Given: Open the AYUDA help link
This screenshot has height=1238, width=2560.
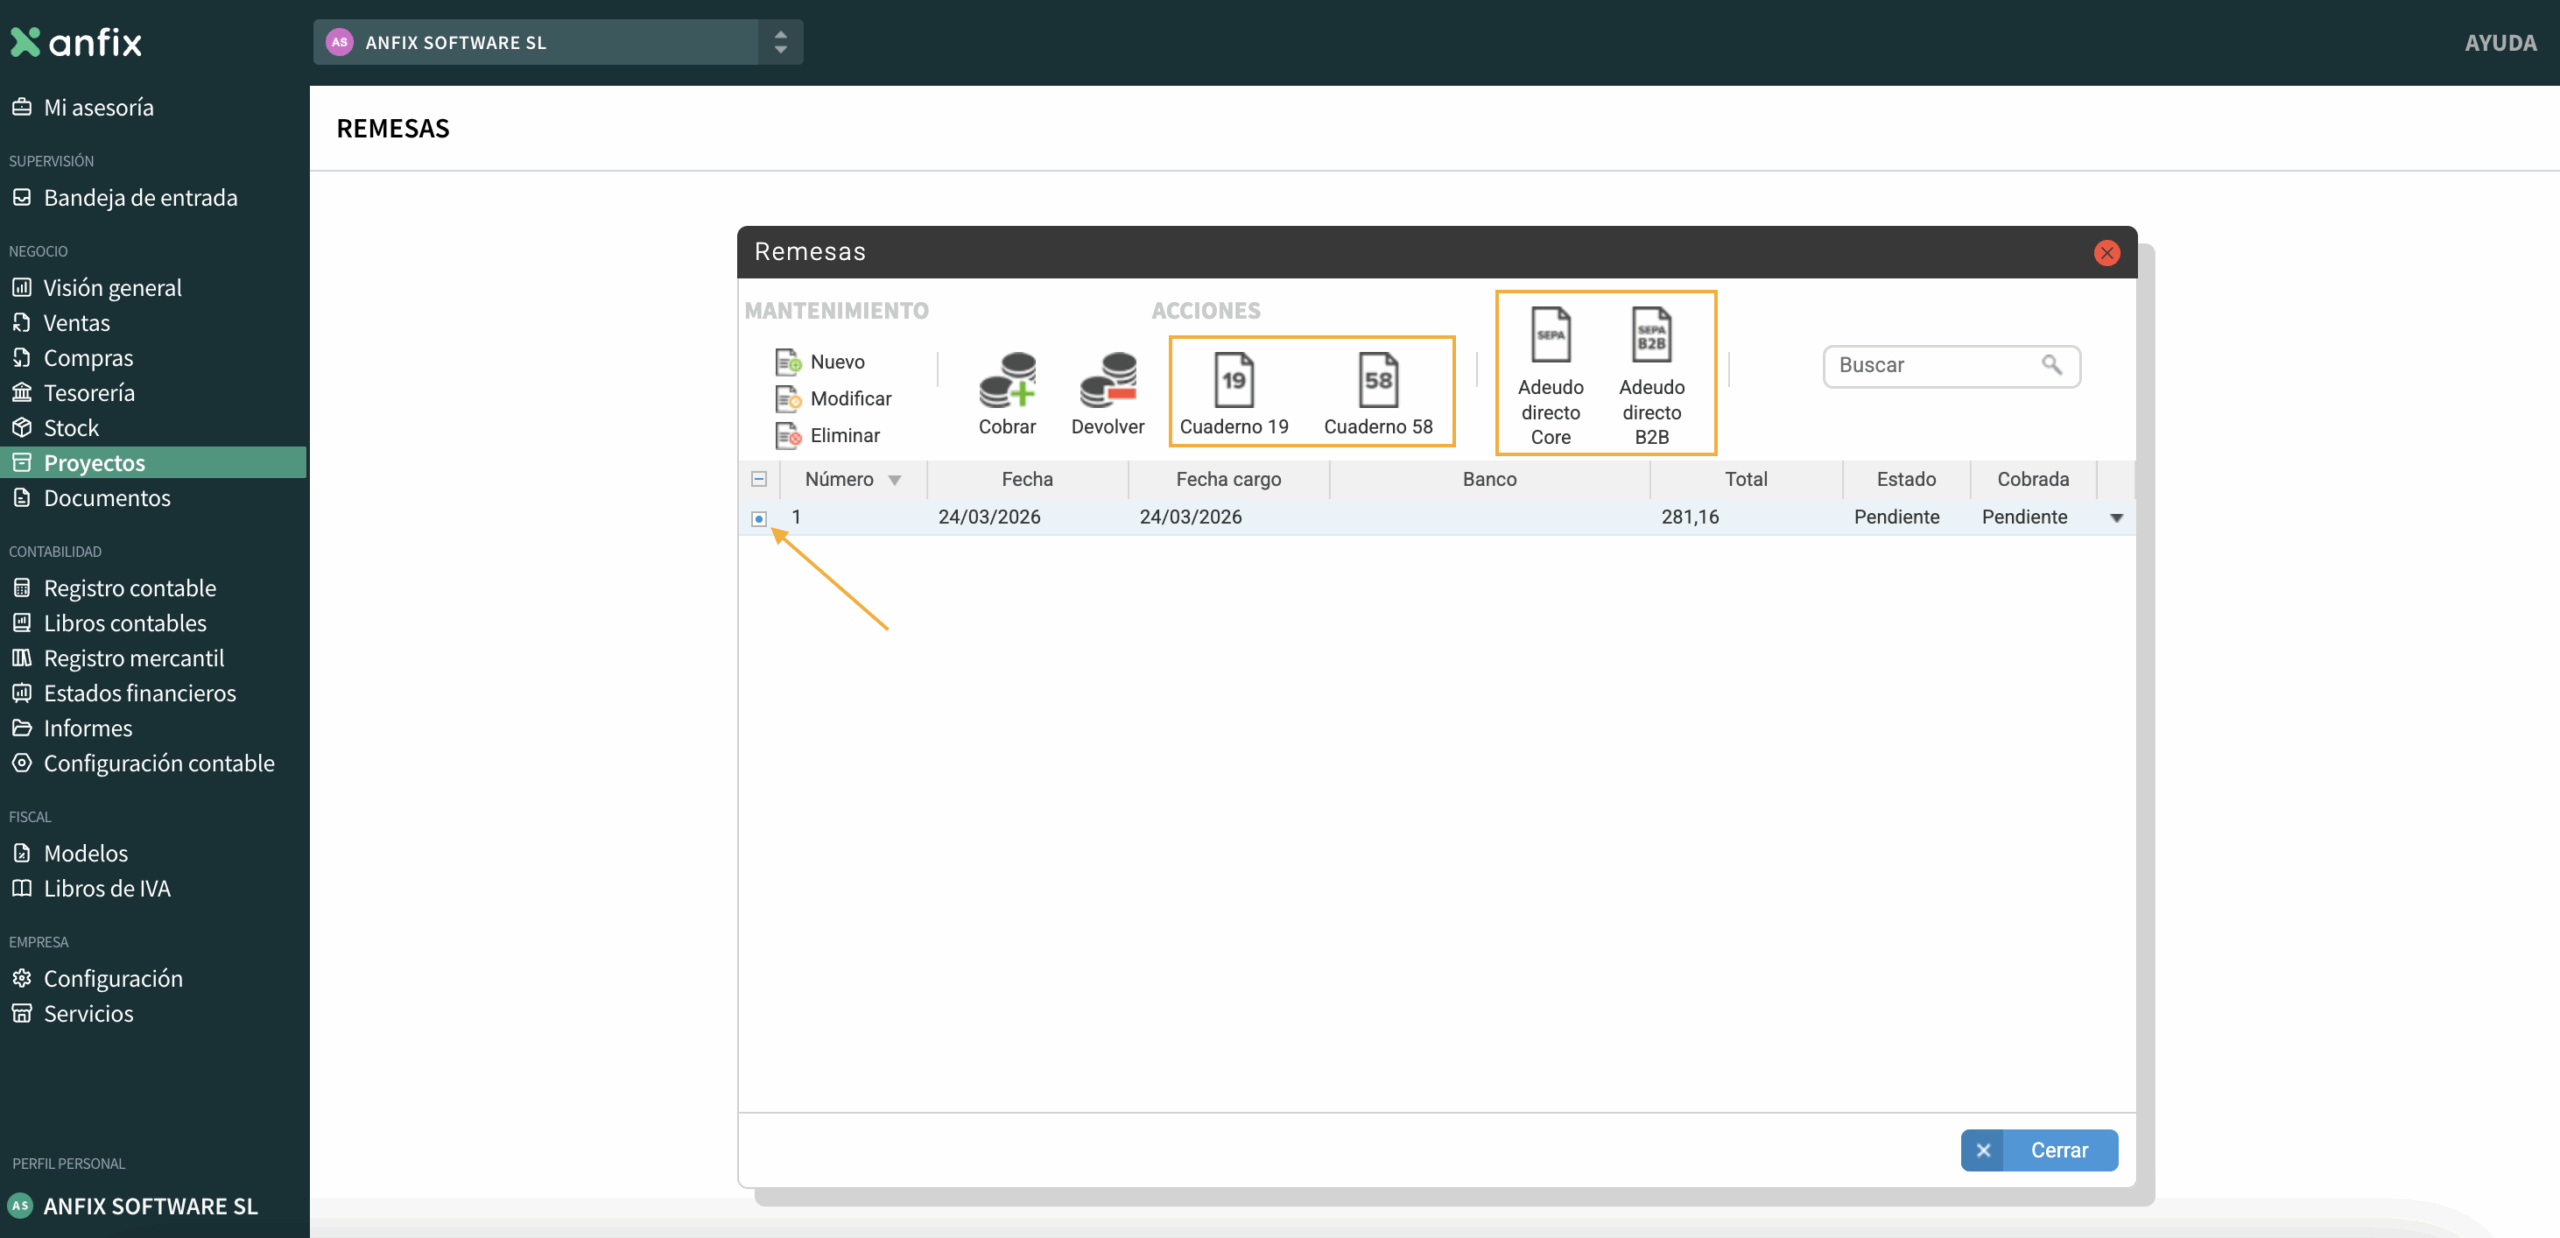Looking at the screenshot, I should click(2500, 42).
